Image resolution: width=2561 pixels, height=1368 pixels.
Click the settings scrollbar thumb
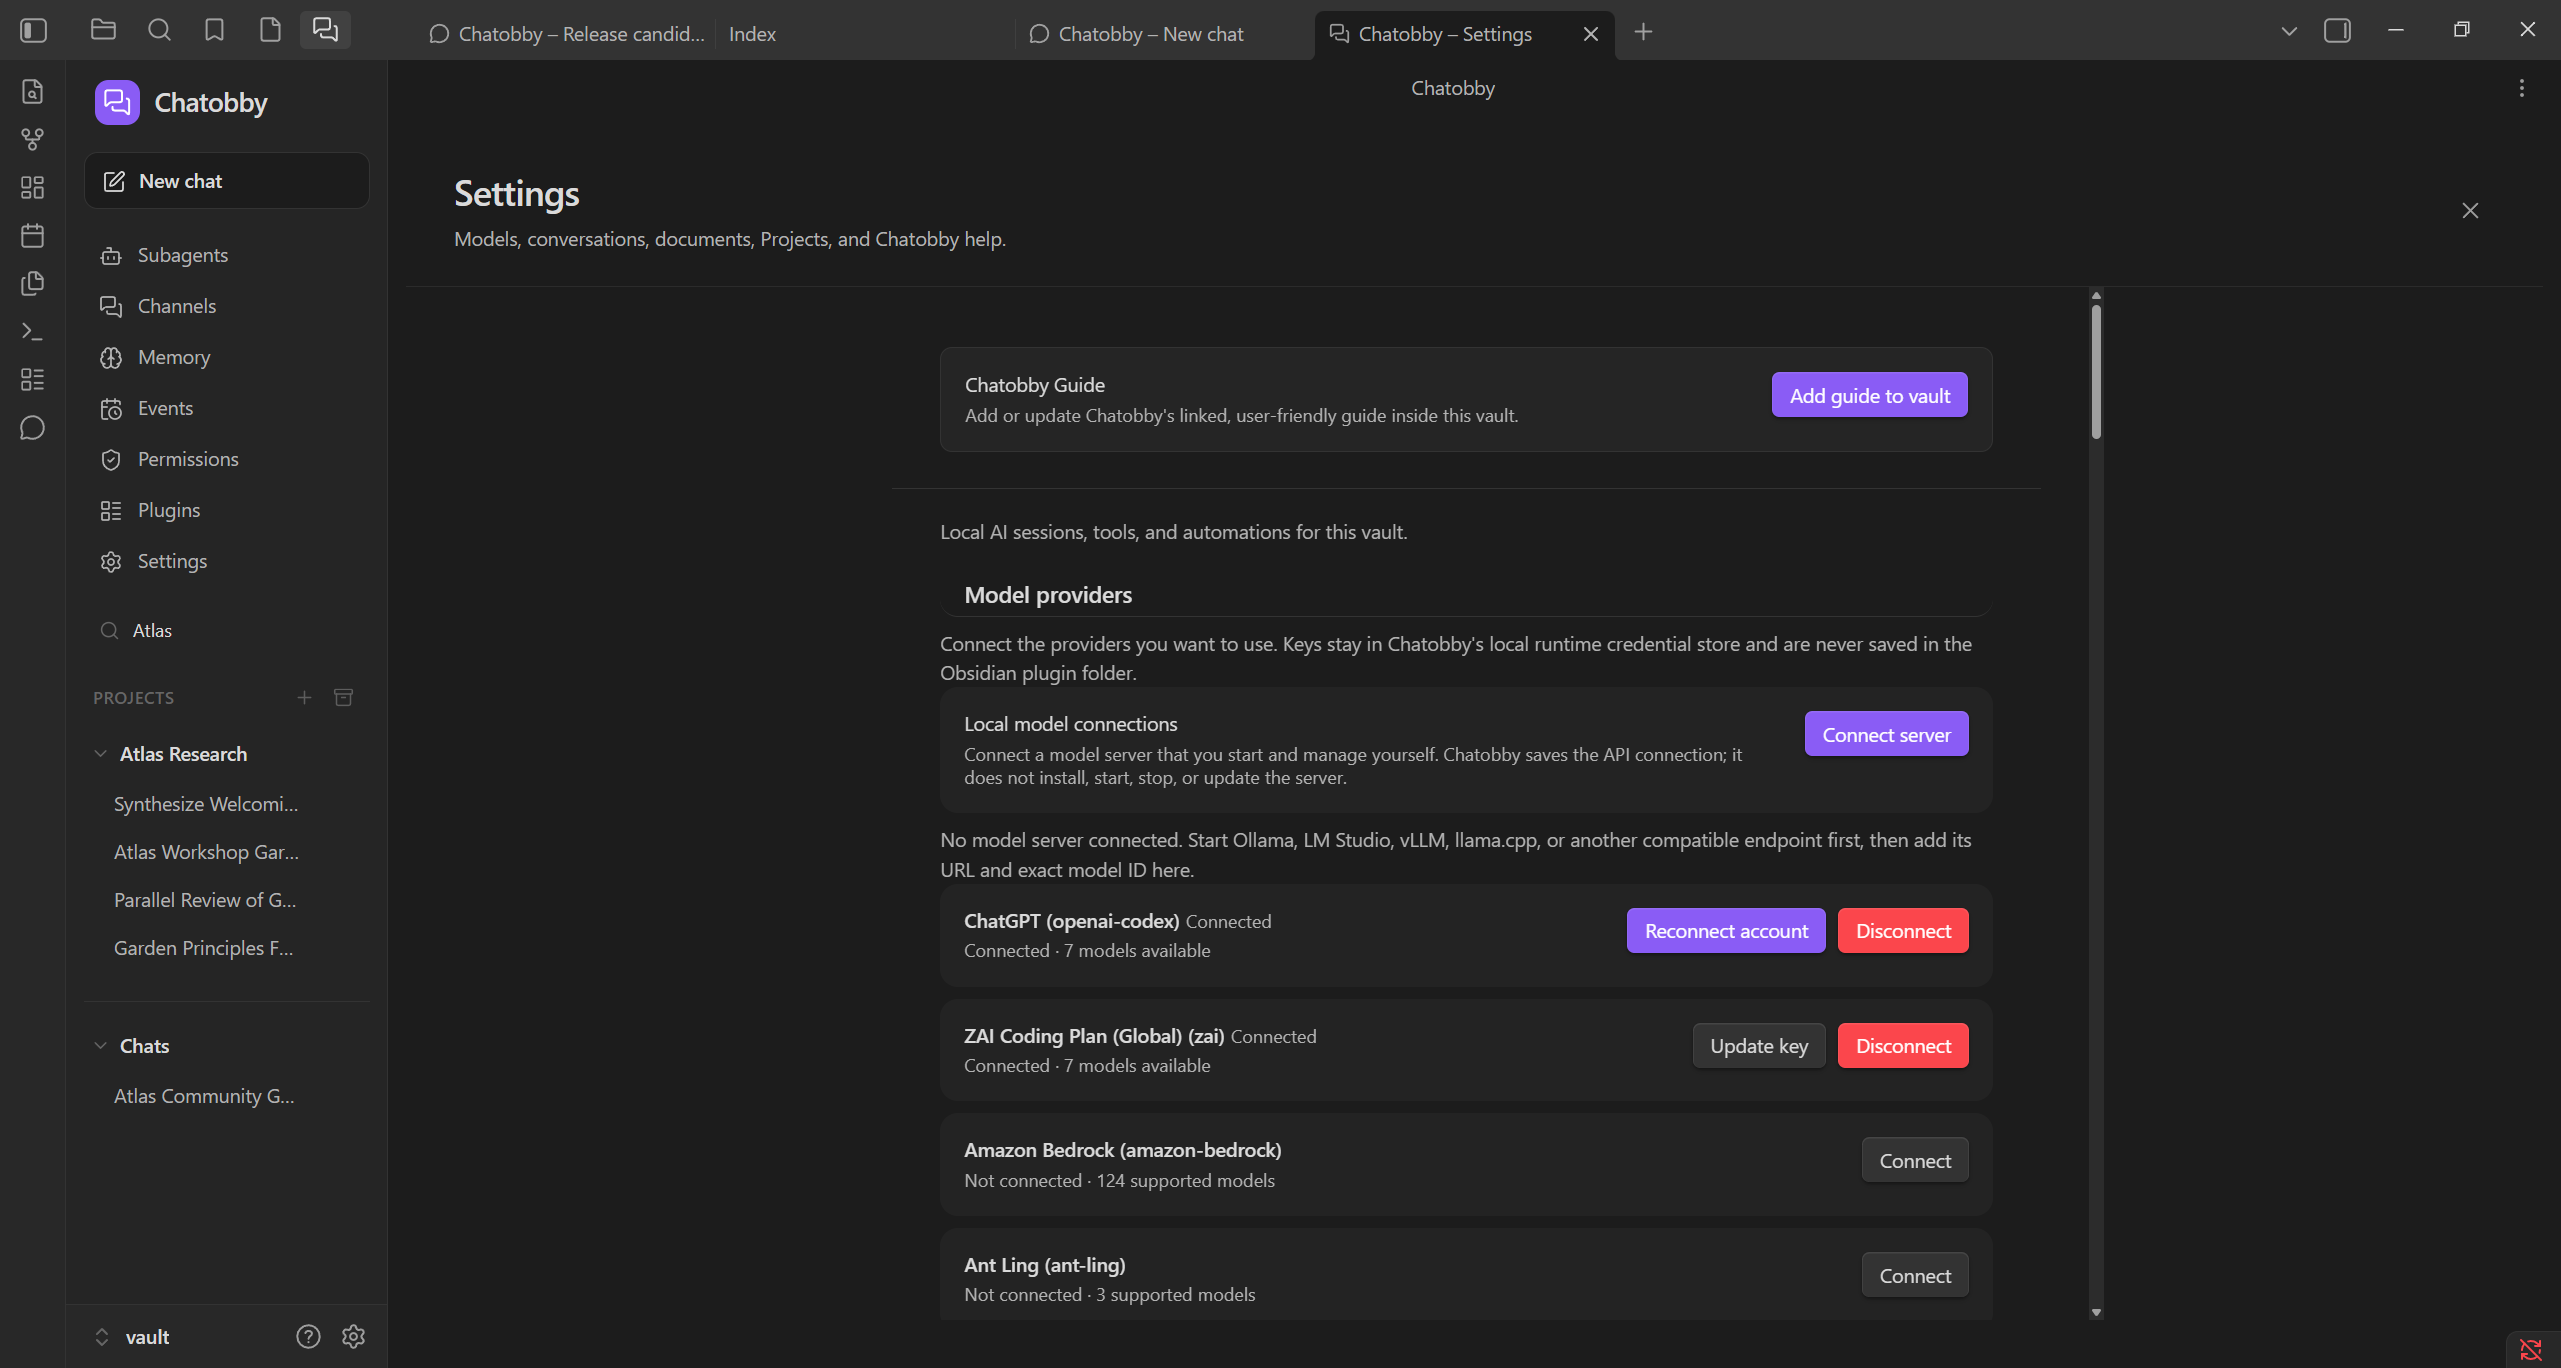(2096, 372)
